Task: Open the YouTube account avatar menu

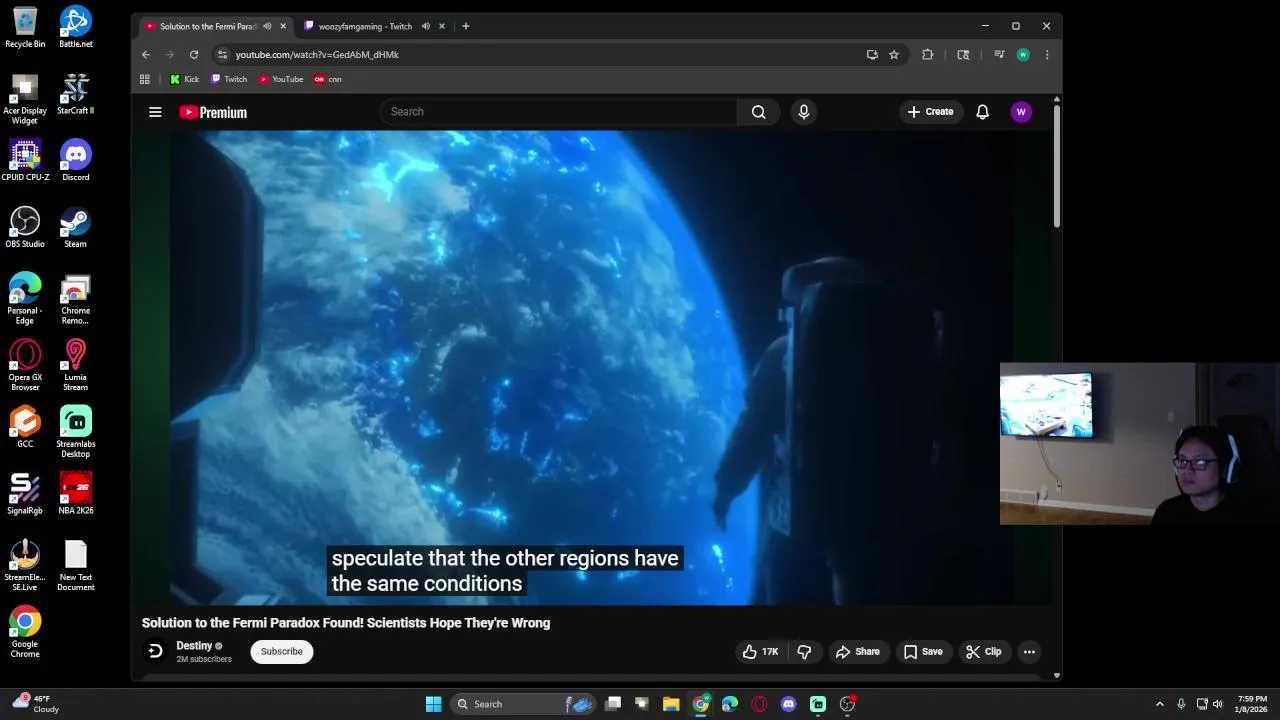Action: point(1021,112)
